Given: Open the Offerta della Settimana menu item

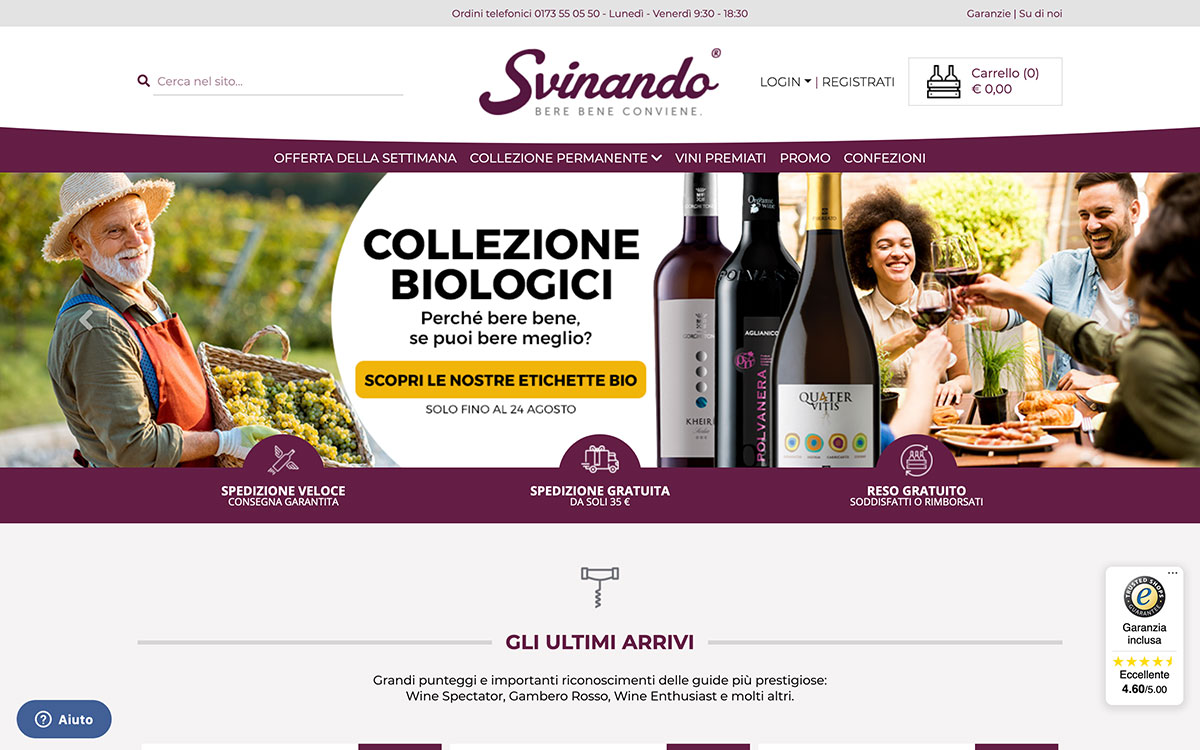Looking at the screenshot, I should point(365,158).
